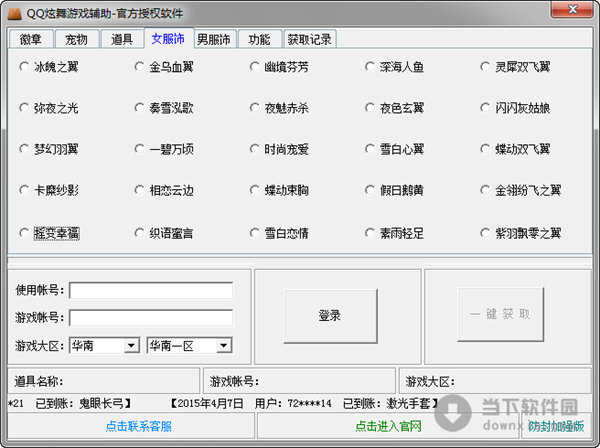600x448 pixels.
Task: Open the 点击联系客服 link
Action: [x=139, y=426]
